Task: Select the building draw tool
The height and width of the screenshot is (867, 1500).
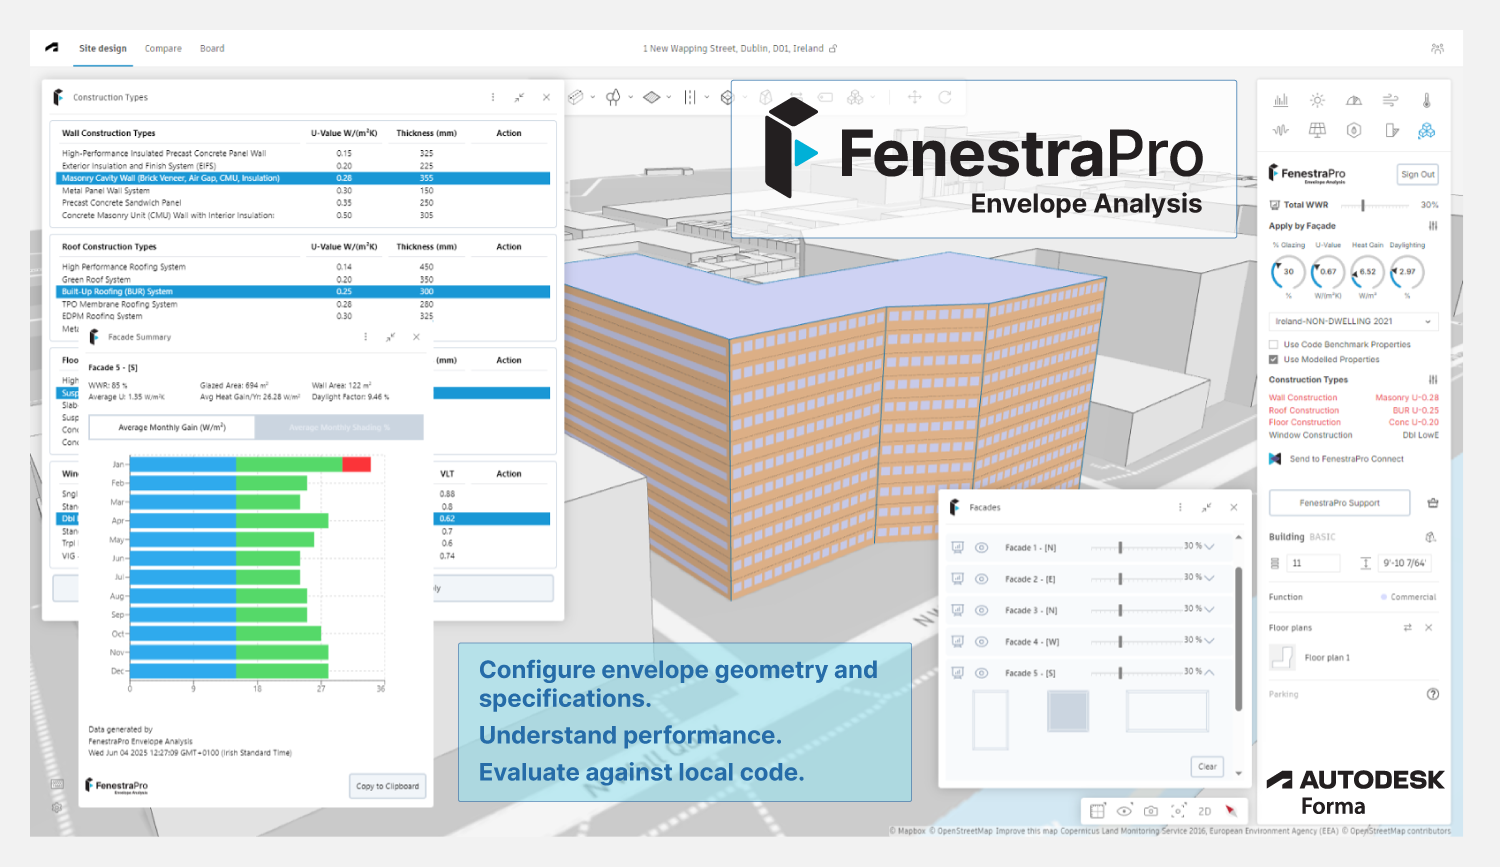Action: [x=727, y=97]
